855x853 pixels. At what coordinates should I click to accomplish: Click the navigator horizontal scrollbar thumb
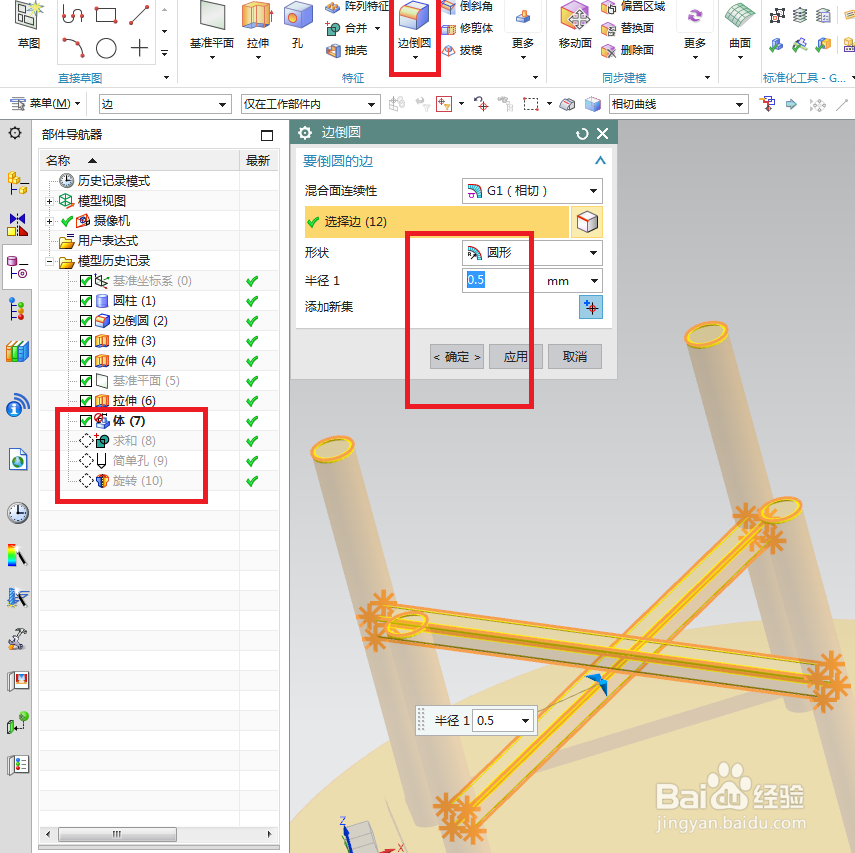[x=117, y=834]
